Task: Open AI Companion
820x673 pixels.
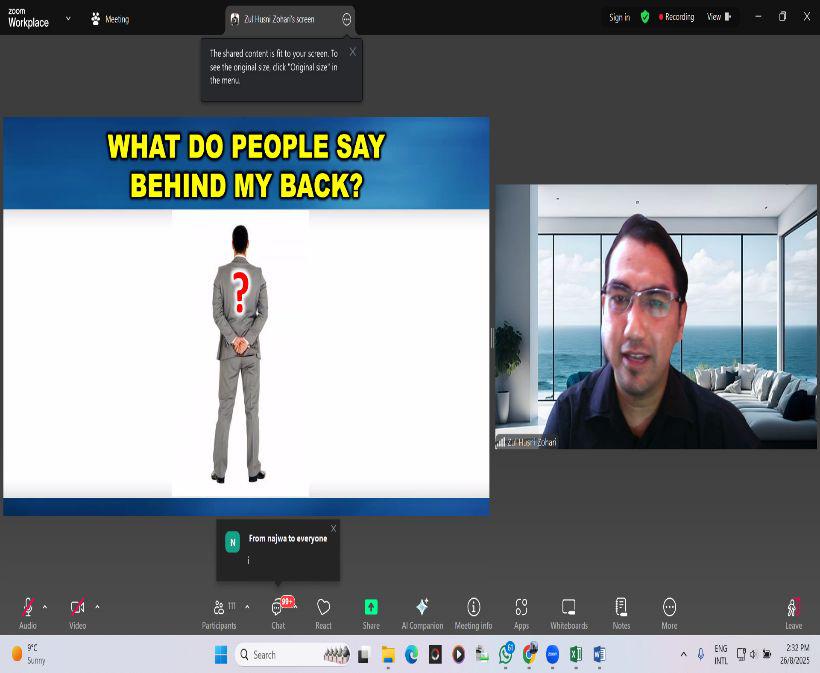Action: pyautogui.click(x=422, y=608)
